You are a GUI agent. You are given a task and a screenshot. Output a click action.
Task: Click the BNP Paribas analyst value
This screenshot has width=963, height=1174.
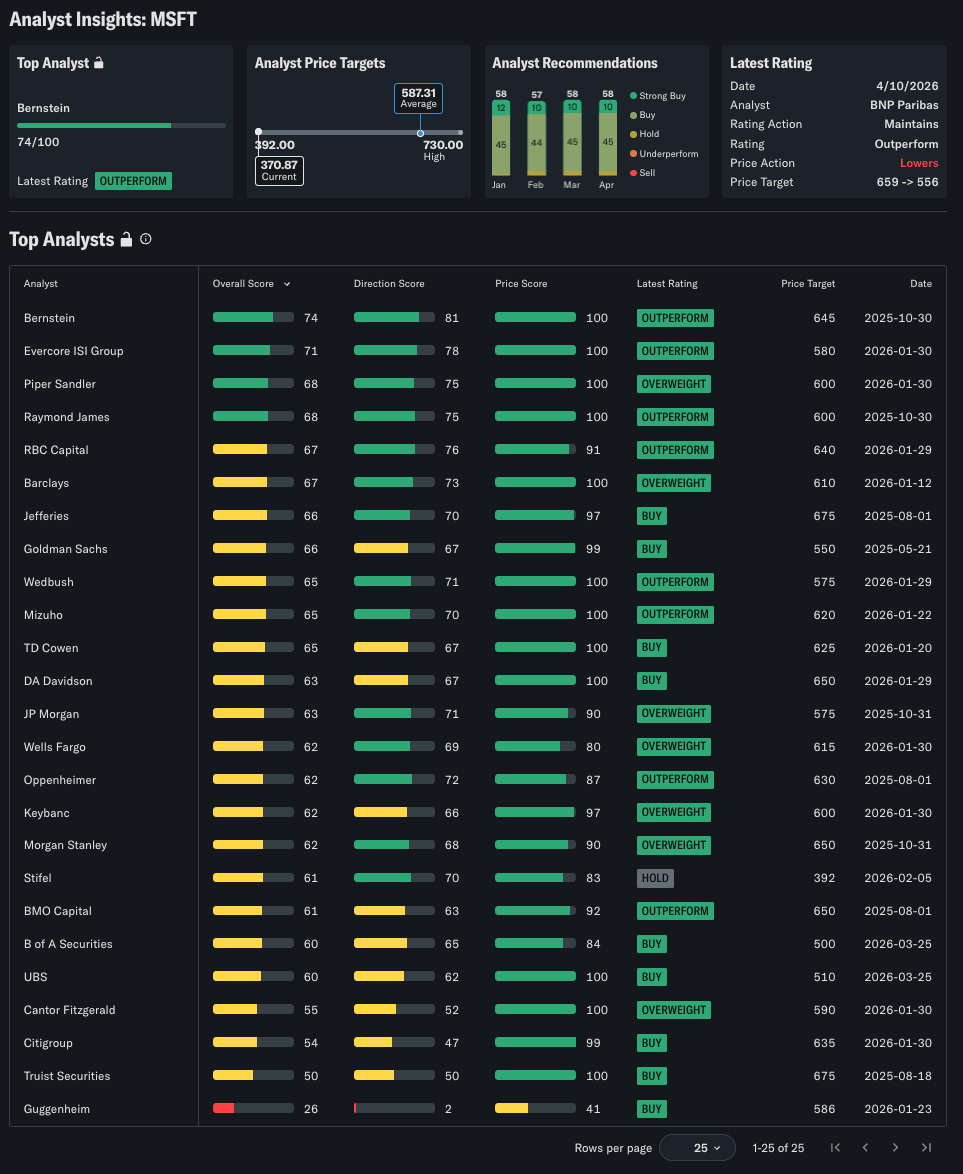(x=904, y=106)
